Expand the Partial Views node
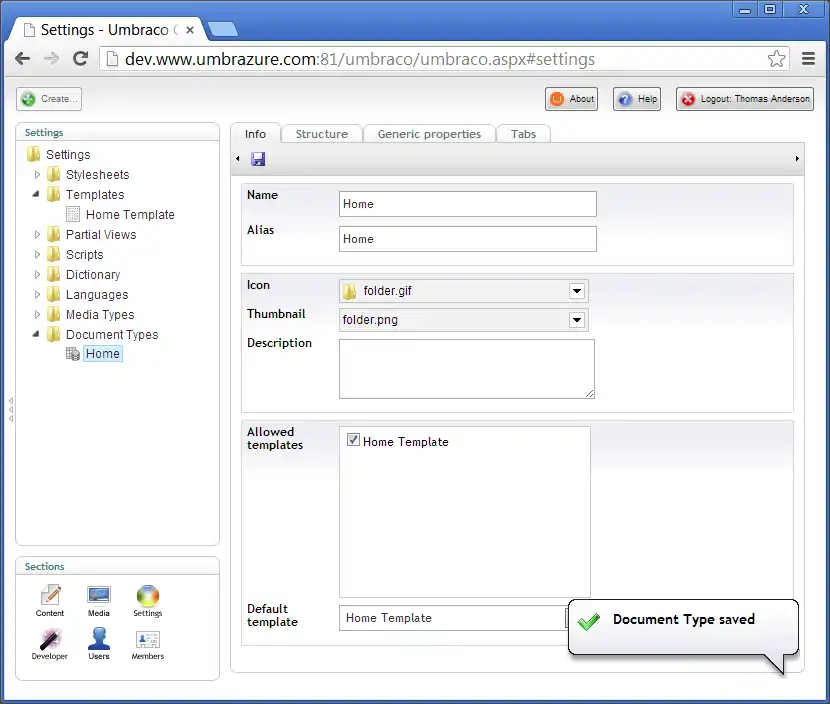 click(37, 234)
